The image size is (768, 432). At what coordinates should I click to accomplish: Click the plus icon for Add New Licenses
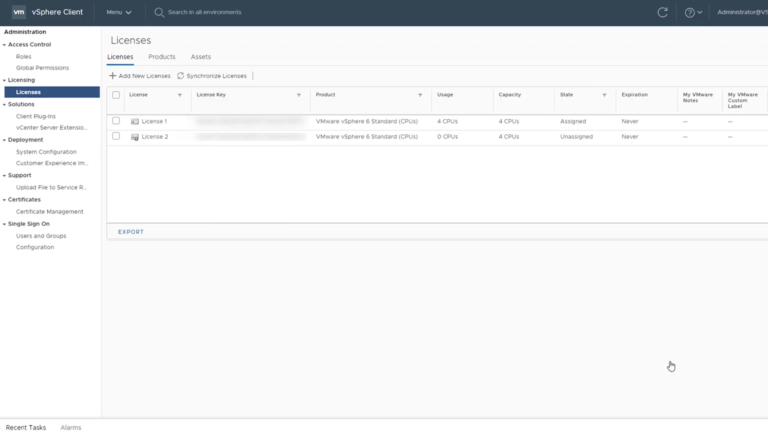(113, 75)
